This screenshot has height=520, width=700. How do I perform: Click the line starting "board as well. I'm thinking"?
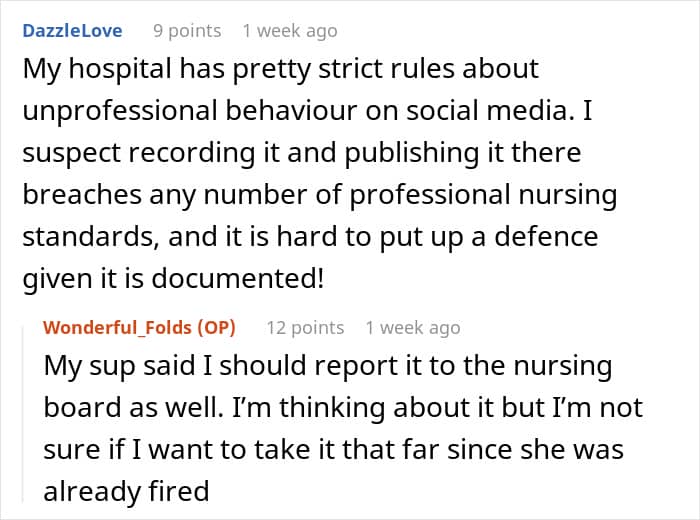[343, 408]
